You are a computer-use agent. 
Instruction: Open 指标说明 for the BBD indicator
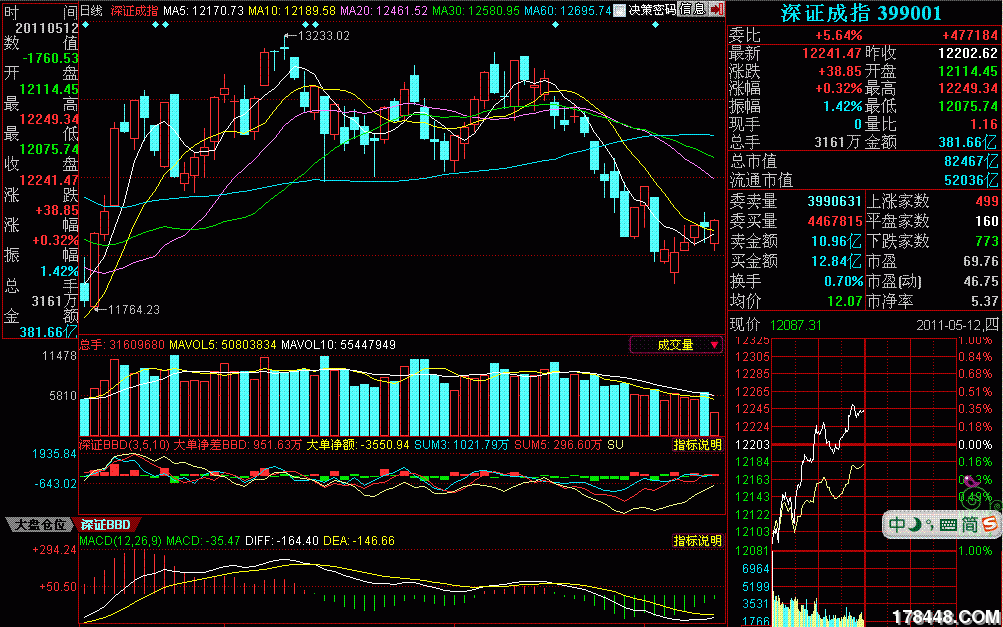pyautogui.click(x=697, y=444)
